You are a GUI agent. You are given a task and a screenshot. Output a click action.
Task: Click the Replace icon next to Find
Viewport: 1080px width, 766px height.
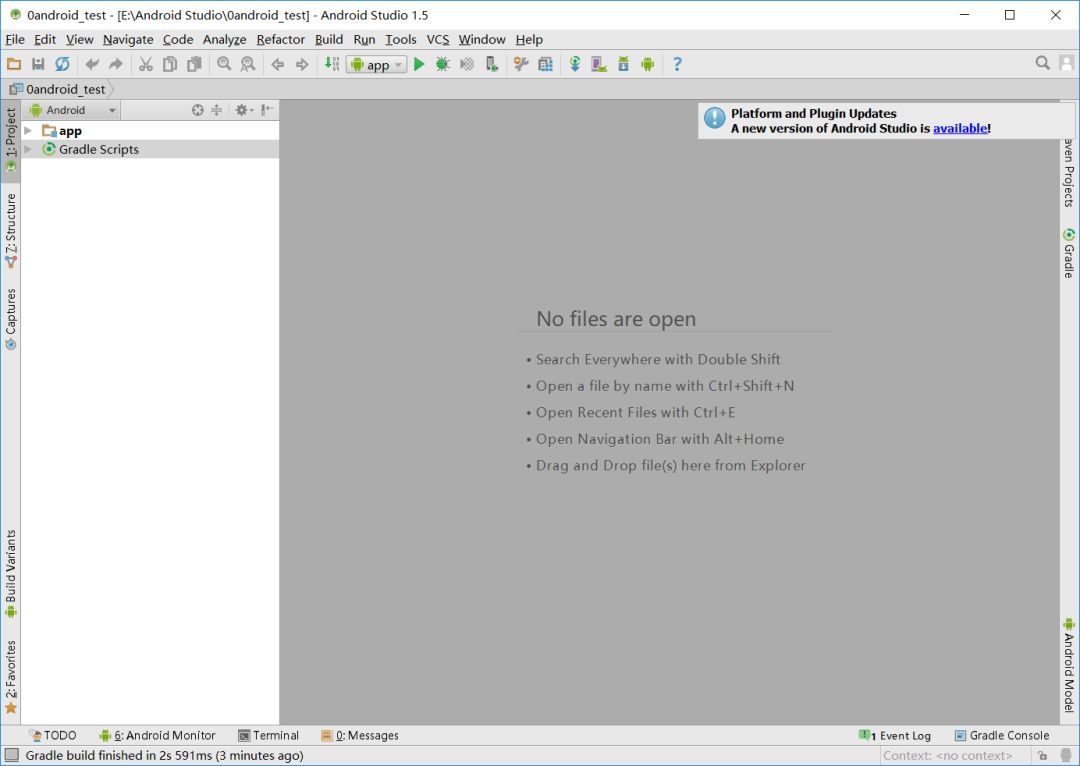pyautogui.click(x=248, y=64)
